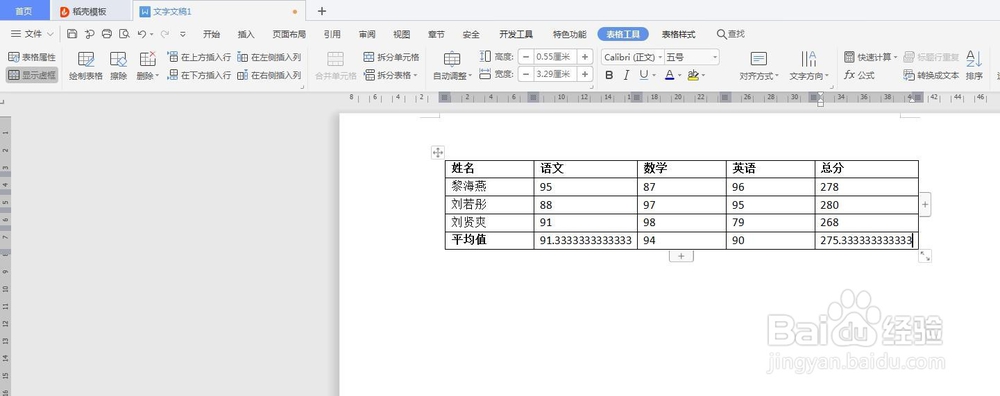Select the 擦除 eraser tool
1000x396 pixels.
pos(119,66)
